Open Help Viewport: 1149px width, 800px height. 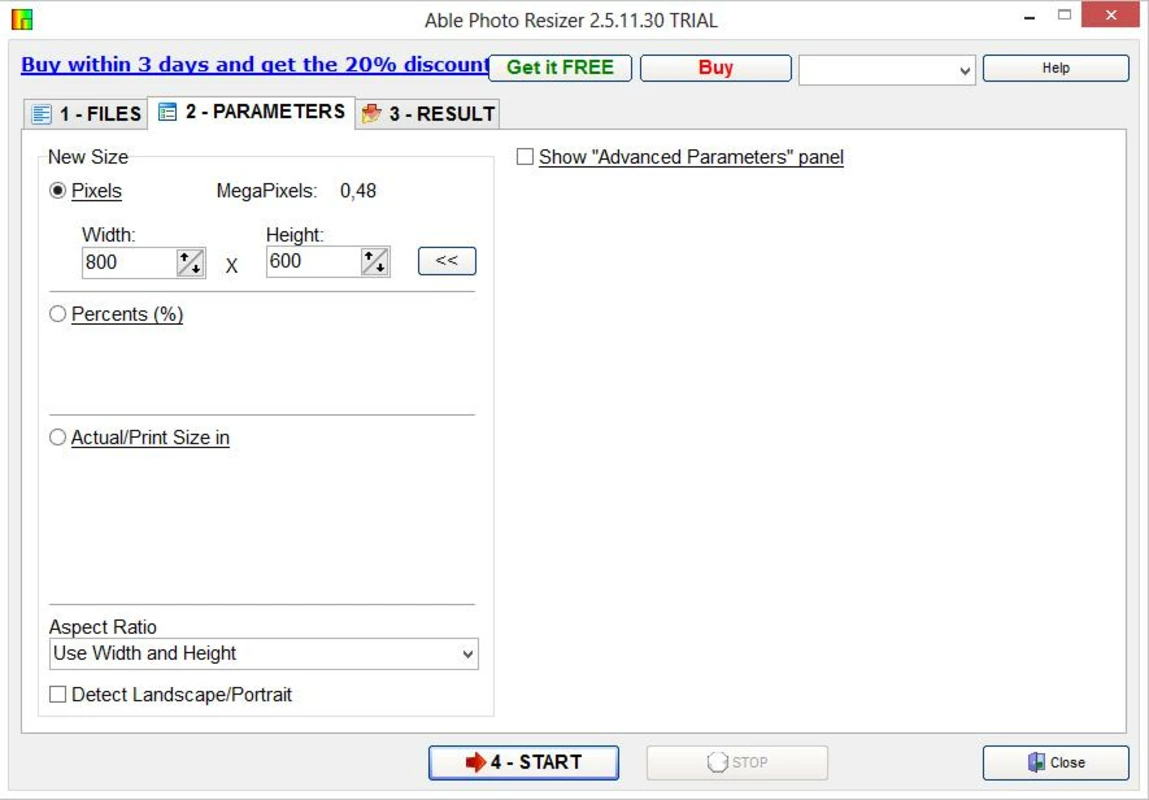[1055, 67]
